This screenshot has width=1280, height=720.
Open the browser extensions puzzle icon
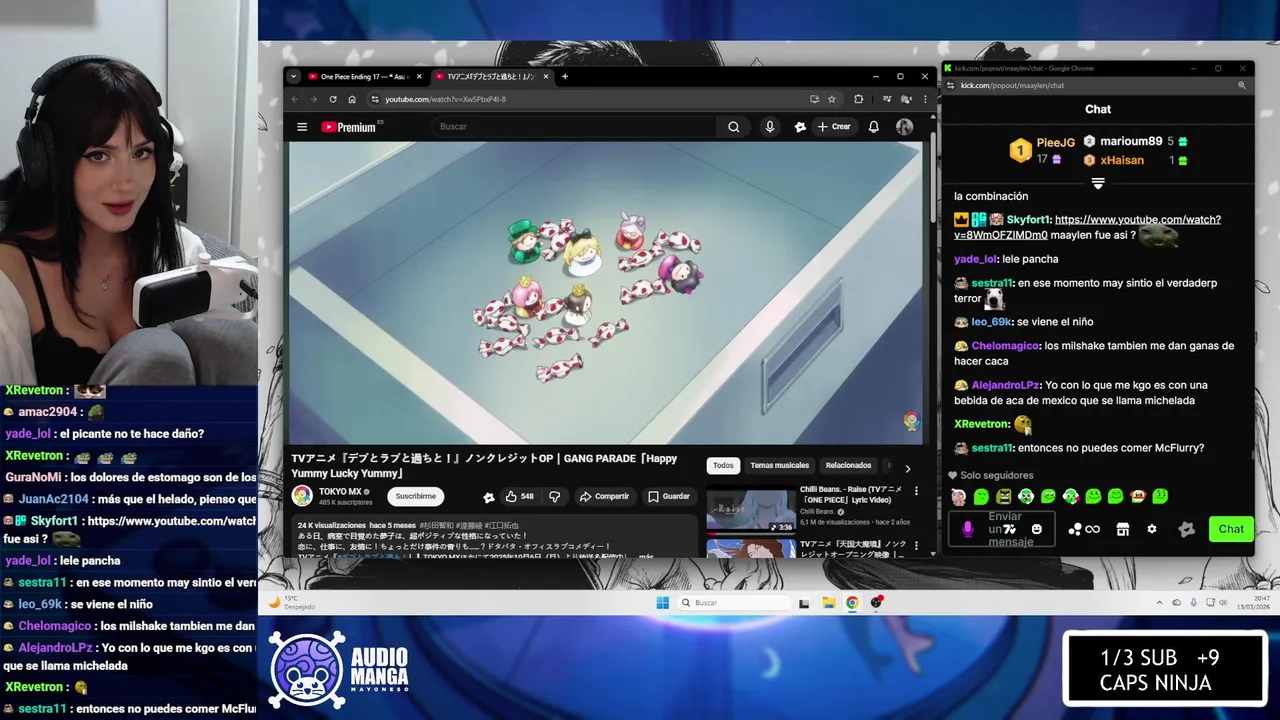[858, 99]
